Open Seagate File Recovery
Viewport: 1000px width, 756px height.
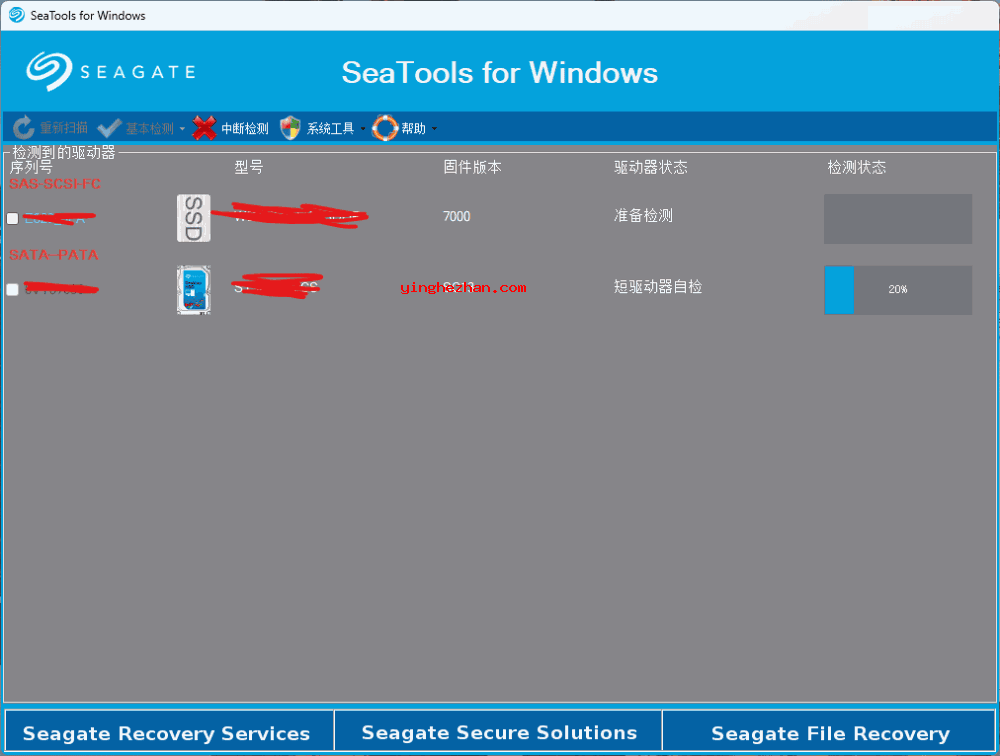(830, 733)
